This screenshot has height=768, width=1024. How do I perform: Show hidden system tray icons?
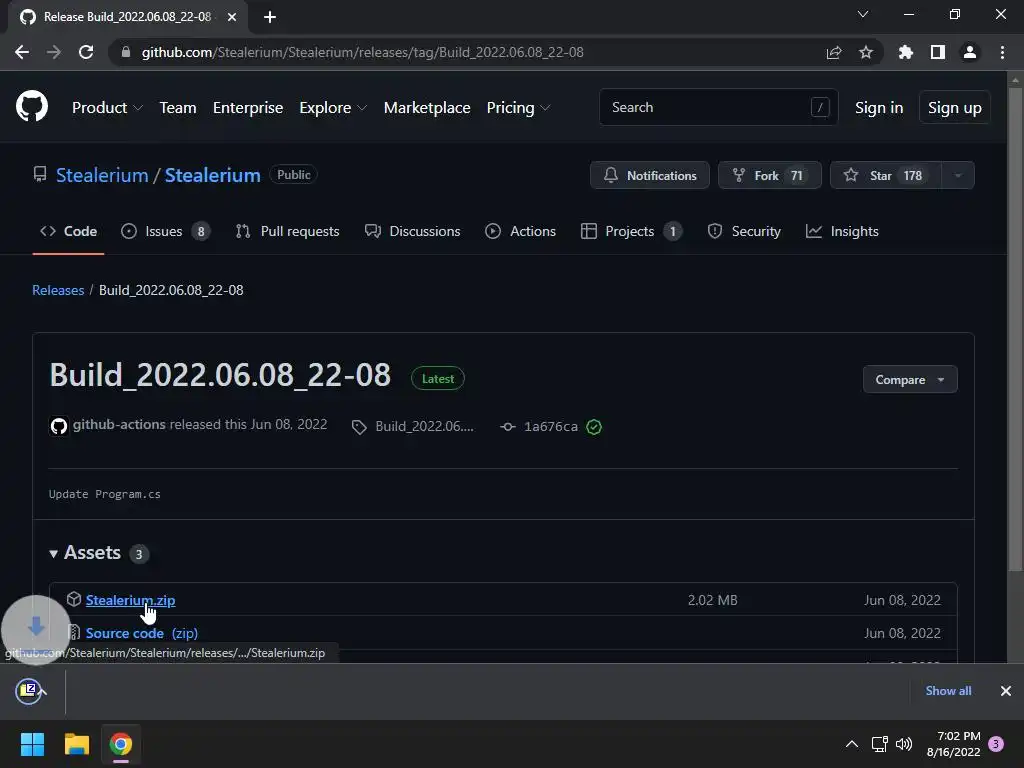pos(852,743)
